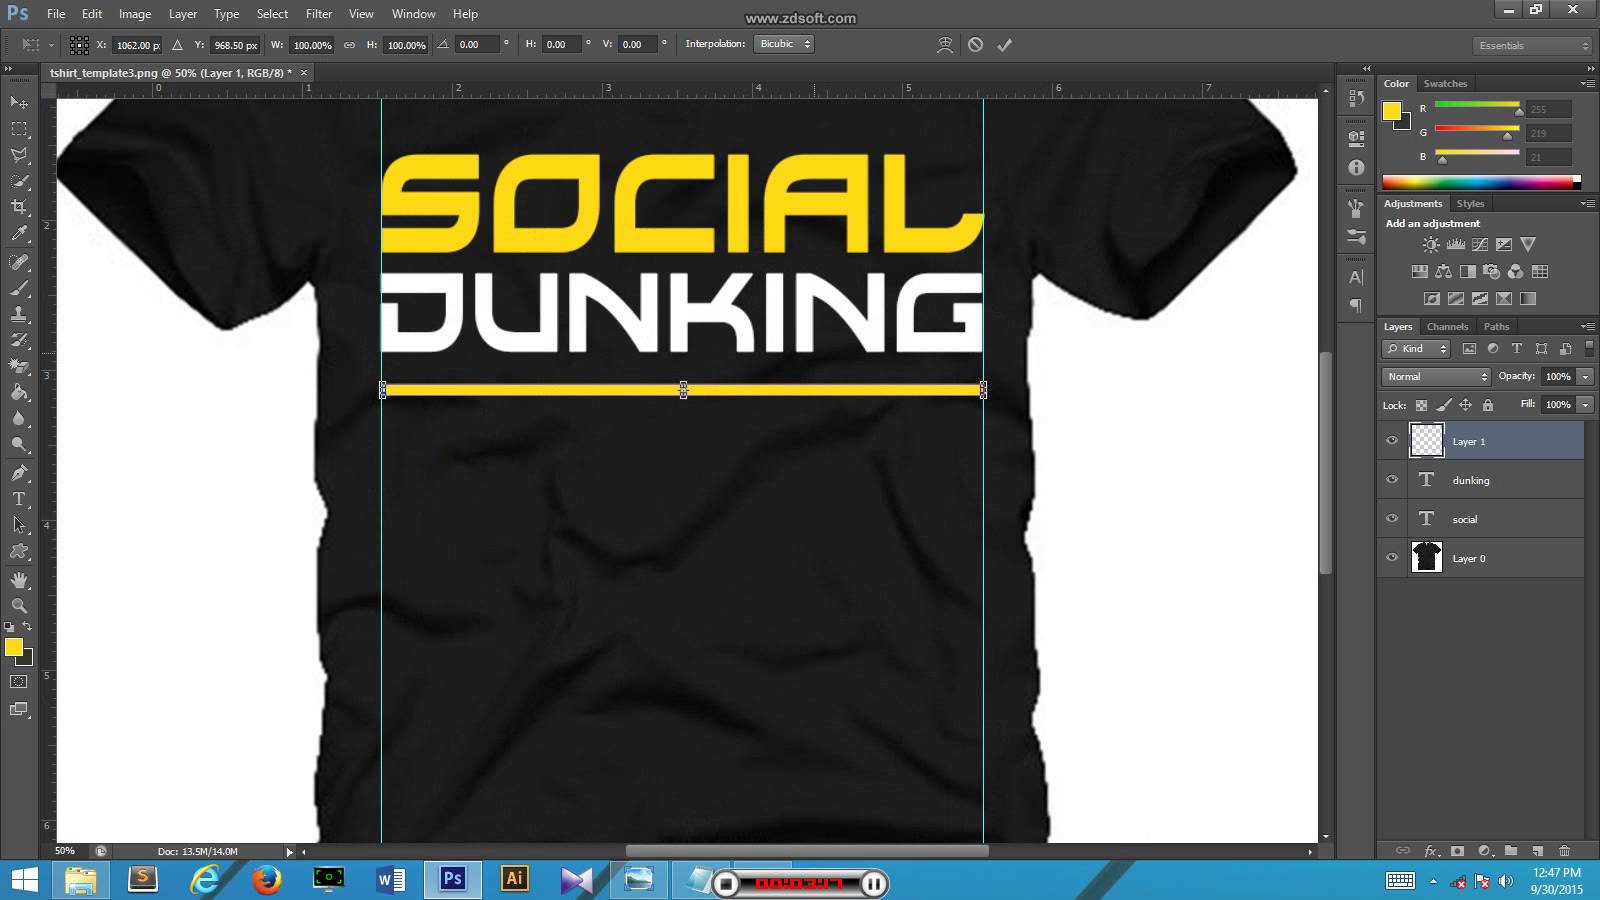The height and width of the screenshot is (900, 1600).
Task: Expand the Essentials workspace dropdown
Action: click(x=1532, y=46)
